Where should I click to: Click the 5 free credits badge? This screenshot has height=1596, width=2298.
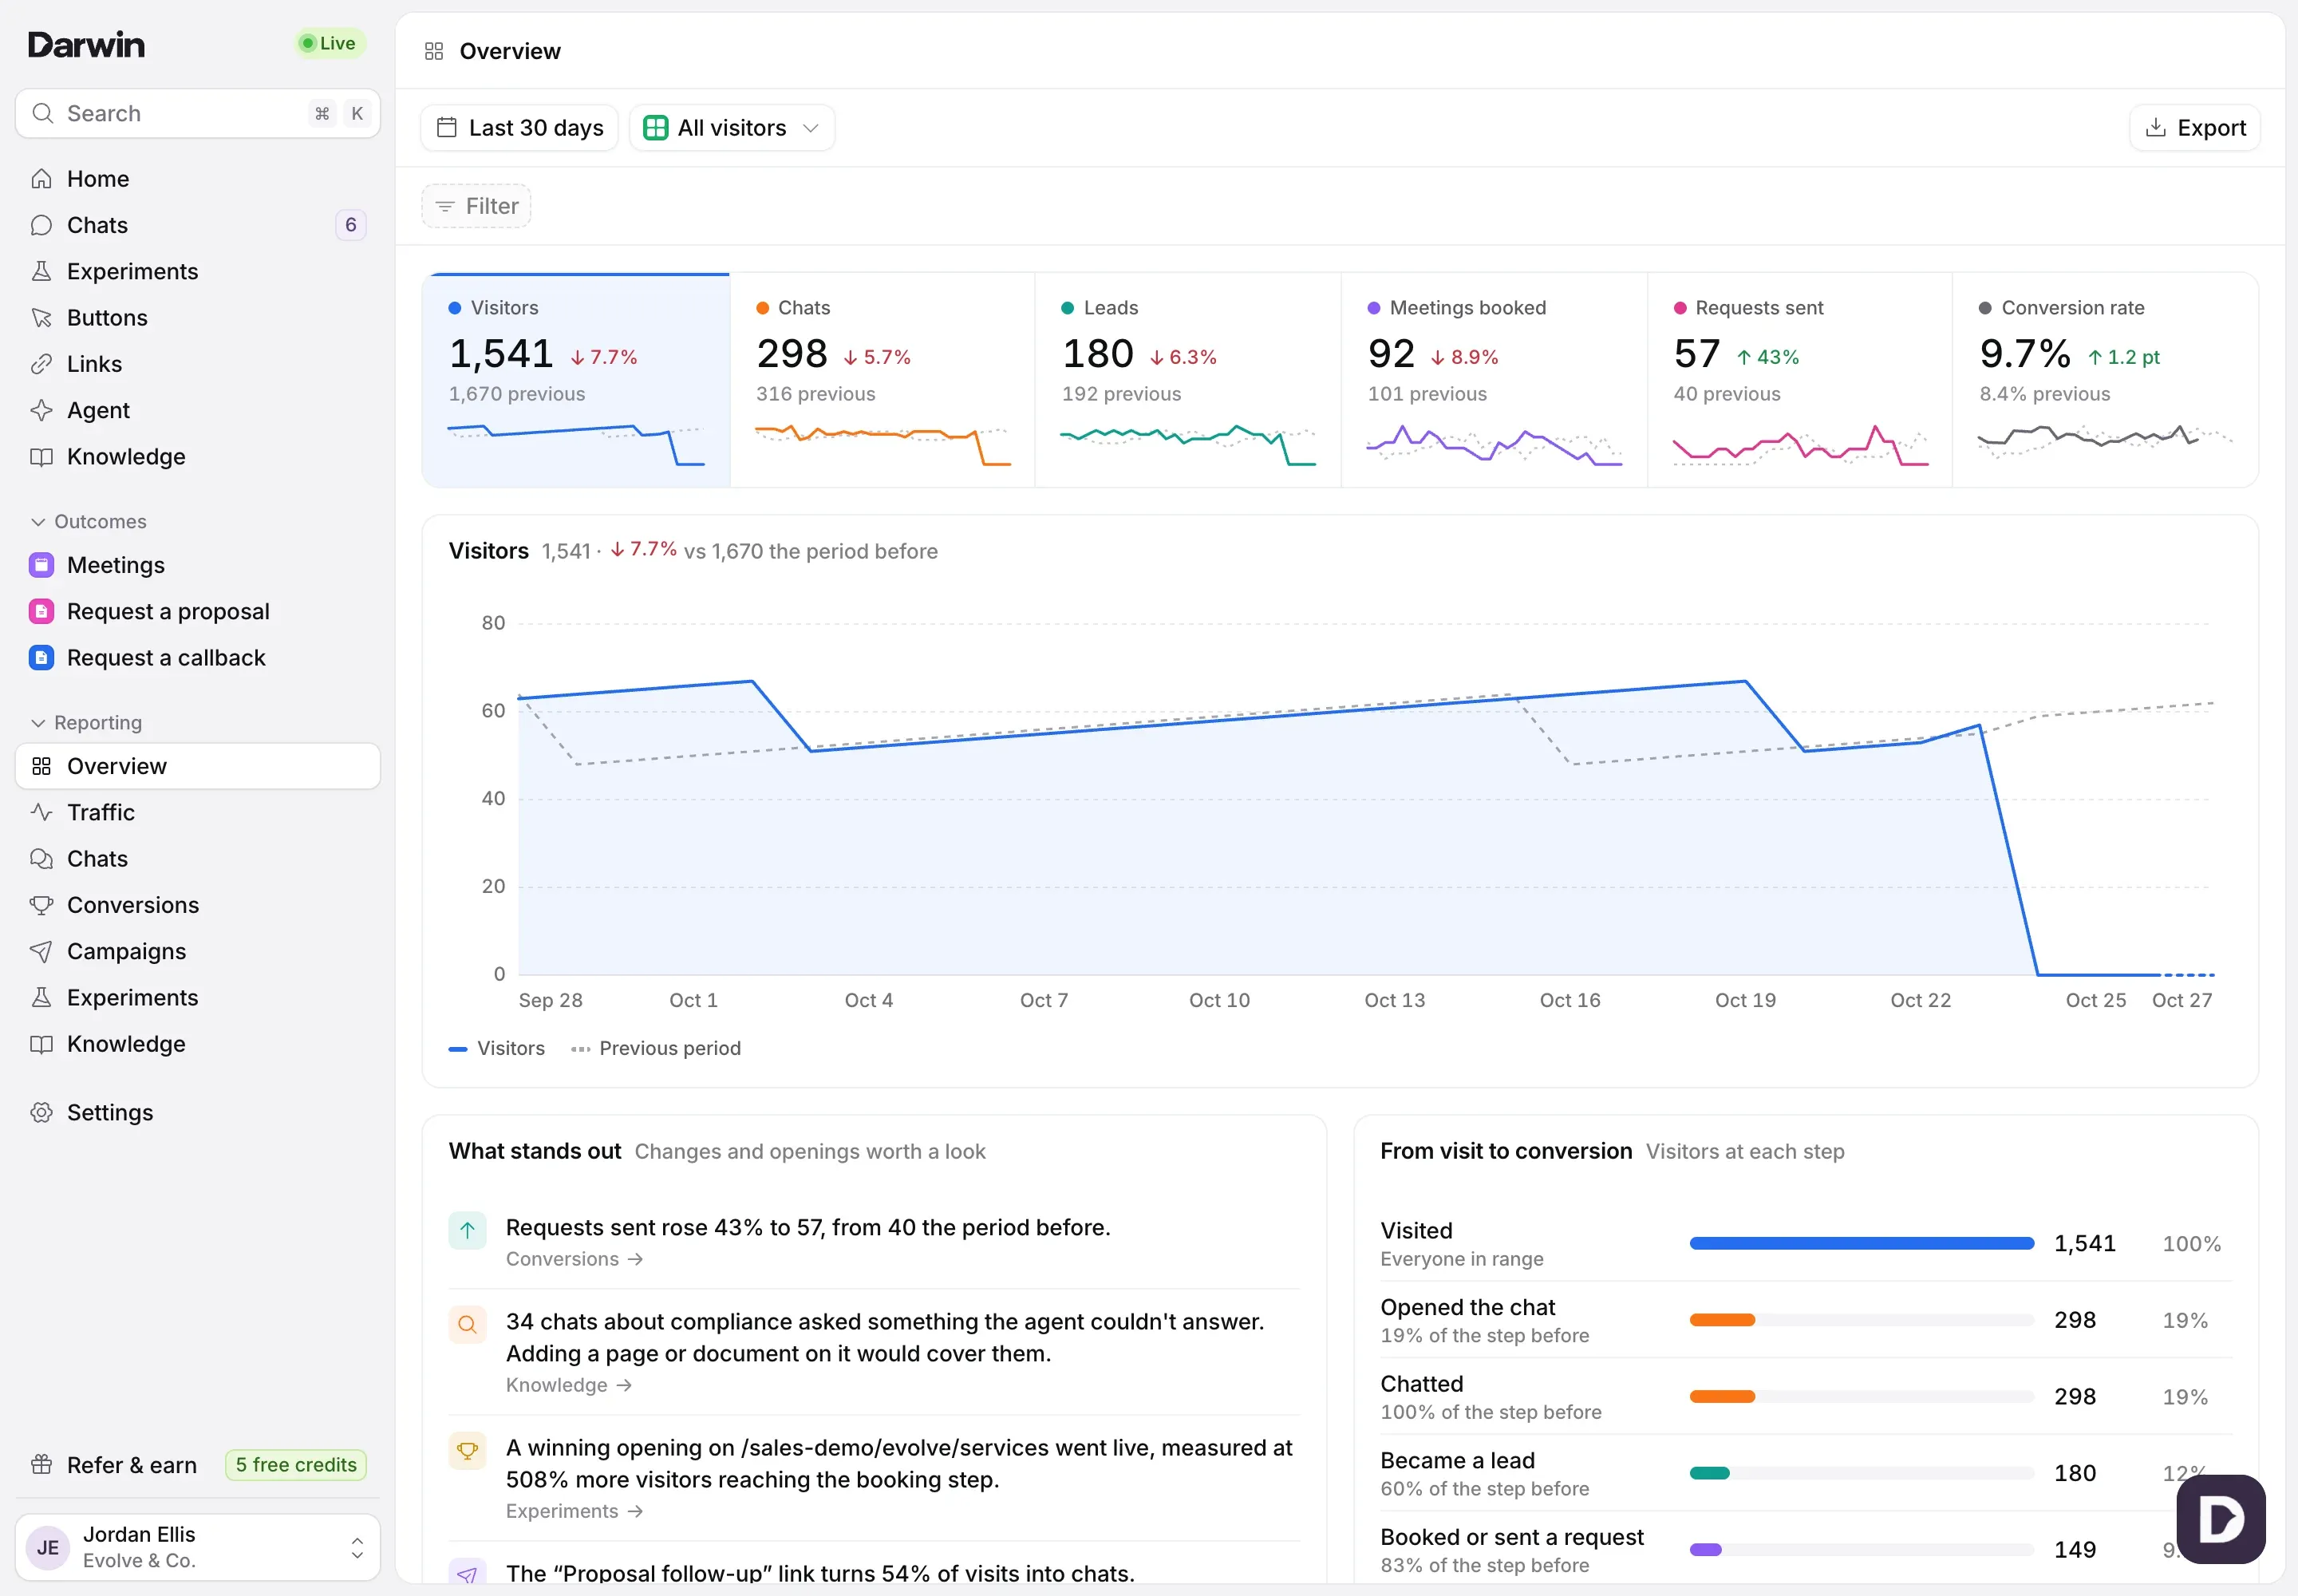(296, 1465)
